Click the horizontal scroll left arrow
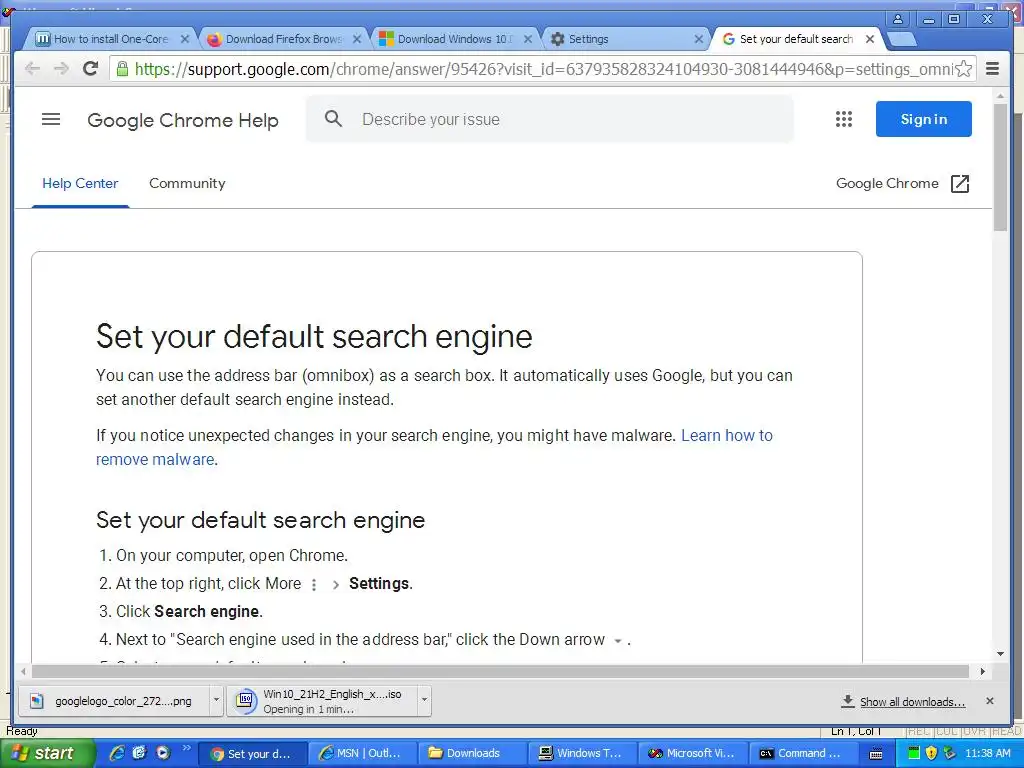 coord(24,671)
